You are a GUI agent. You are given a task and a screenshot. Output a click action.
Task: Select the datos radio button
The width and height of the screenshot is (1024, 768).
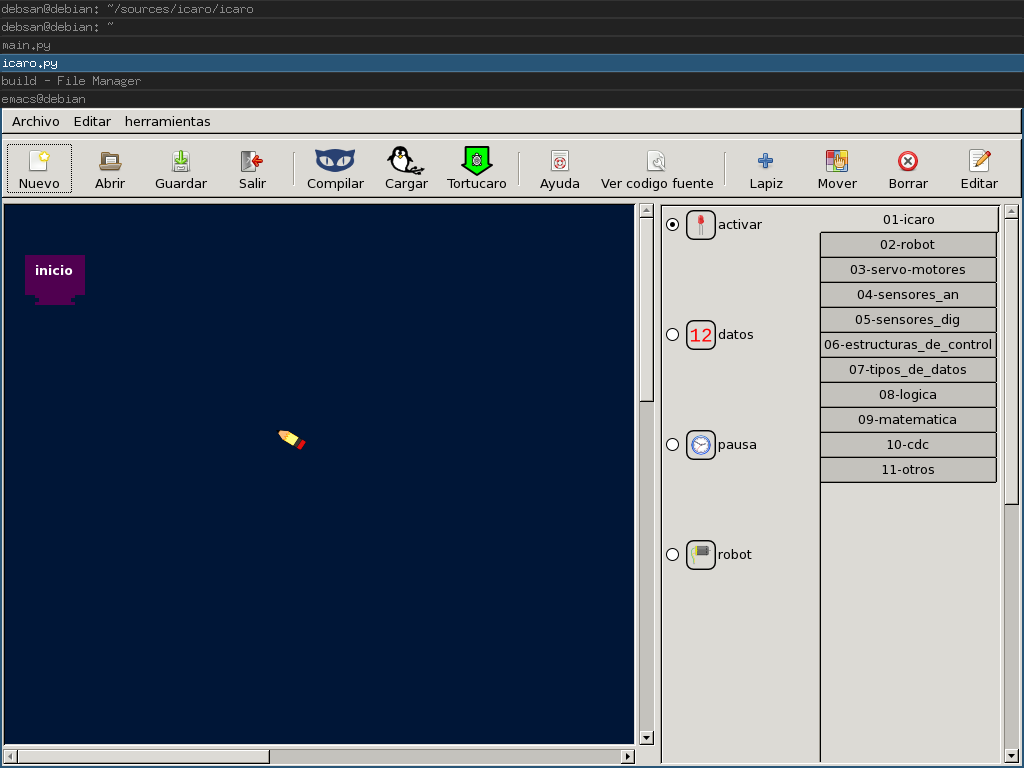(673, 334)
